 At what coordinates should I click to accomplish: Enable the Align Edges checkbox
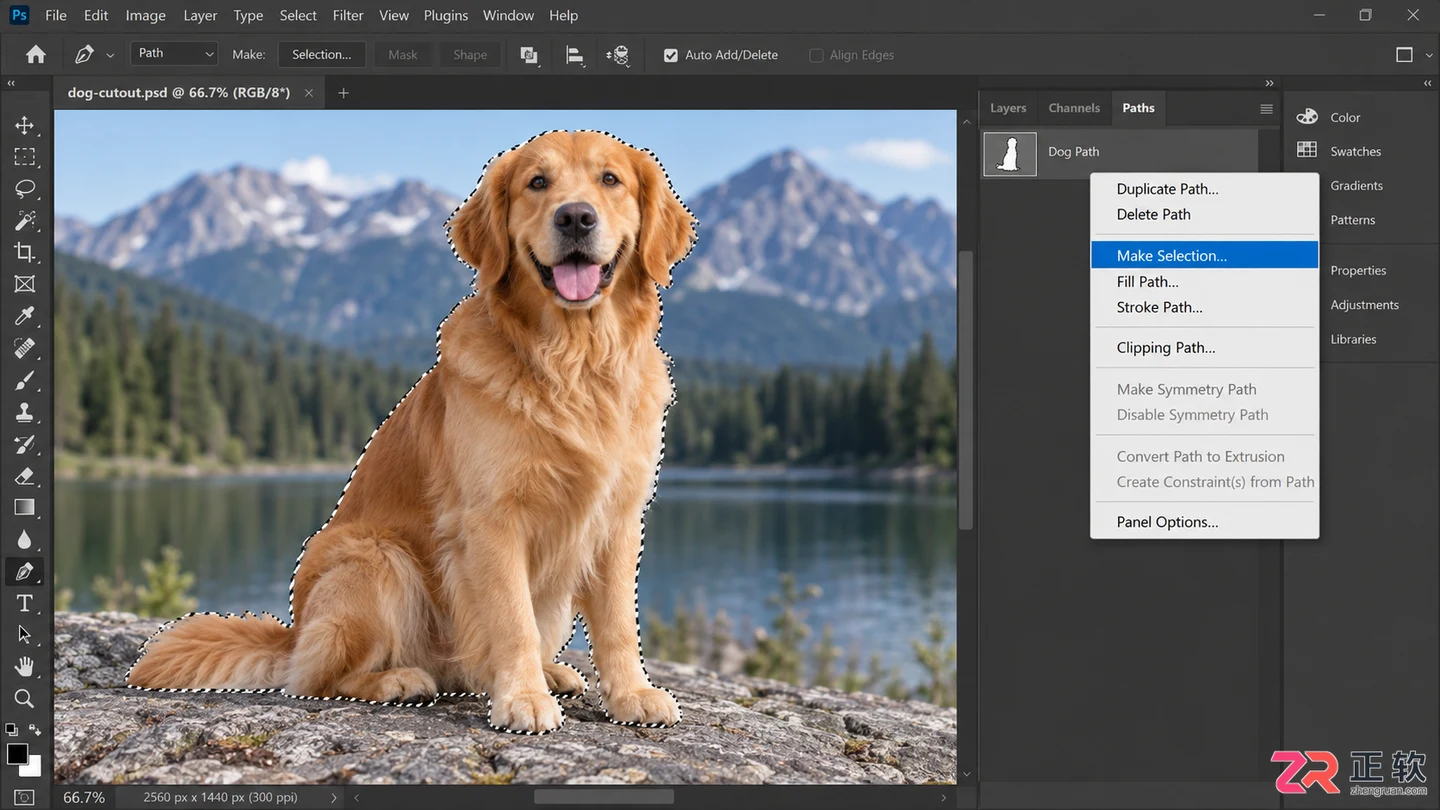tap(816, 55)
